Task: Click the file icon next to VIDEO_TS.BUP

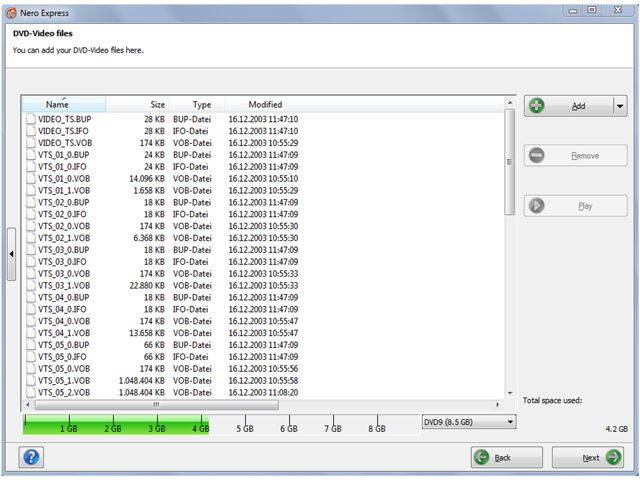Action: click(x=31, y=119)
